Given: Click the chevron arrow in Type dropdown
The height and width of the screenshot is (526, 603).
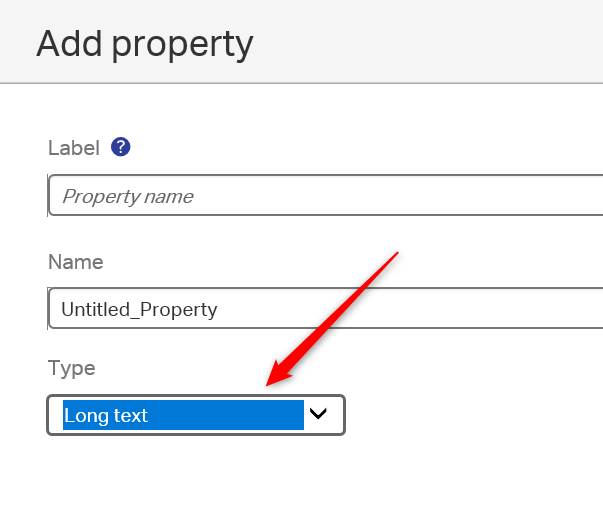Looking at the screenshot, I should coord(319,415).
